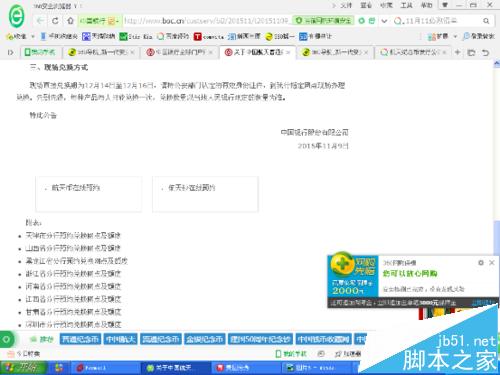Screen dimensions: 500x375
Task: Open the 深圳市分行 exchange outlets link
Action: click(73, 324)
